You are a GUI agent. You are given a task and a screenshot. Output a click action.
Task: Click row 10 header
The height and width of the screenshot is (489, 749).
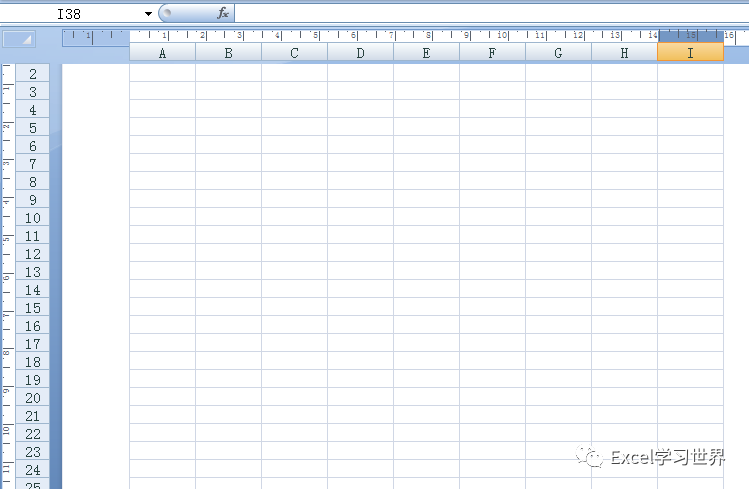pos(33,218)
